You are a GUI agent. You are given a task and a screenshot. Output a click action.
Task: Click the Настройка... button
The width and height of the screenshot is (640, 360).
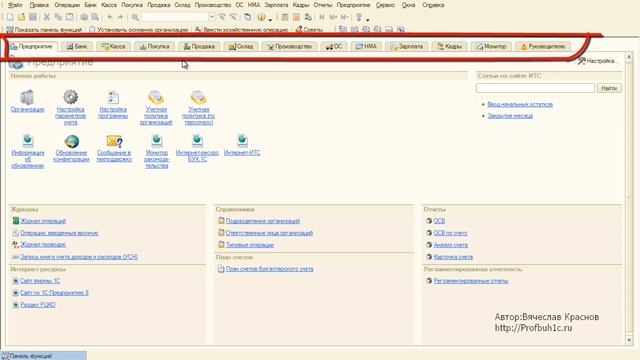pos(598,61)
